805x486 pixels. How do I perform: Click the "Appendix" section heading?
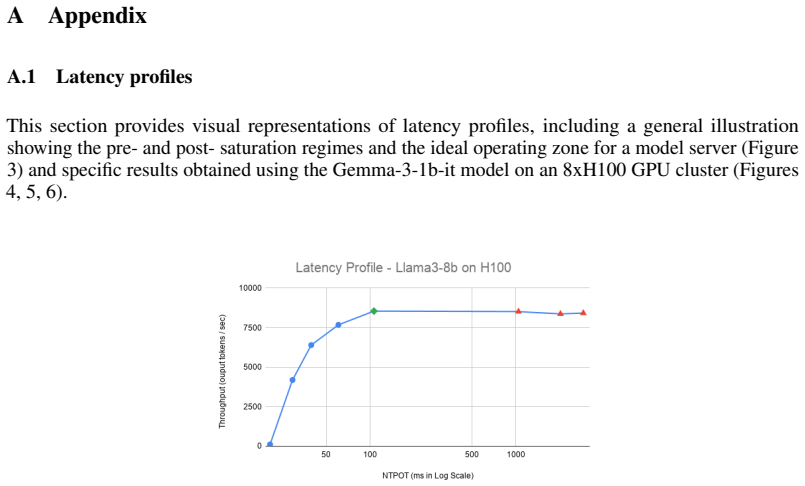tap(97, 15)
